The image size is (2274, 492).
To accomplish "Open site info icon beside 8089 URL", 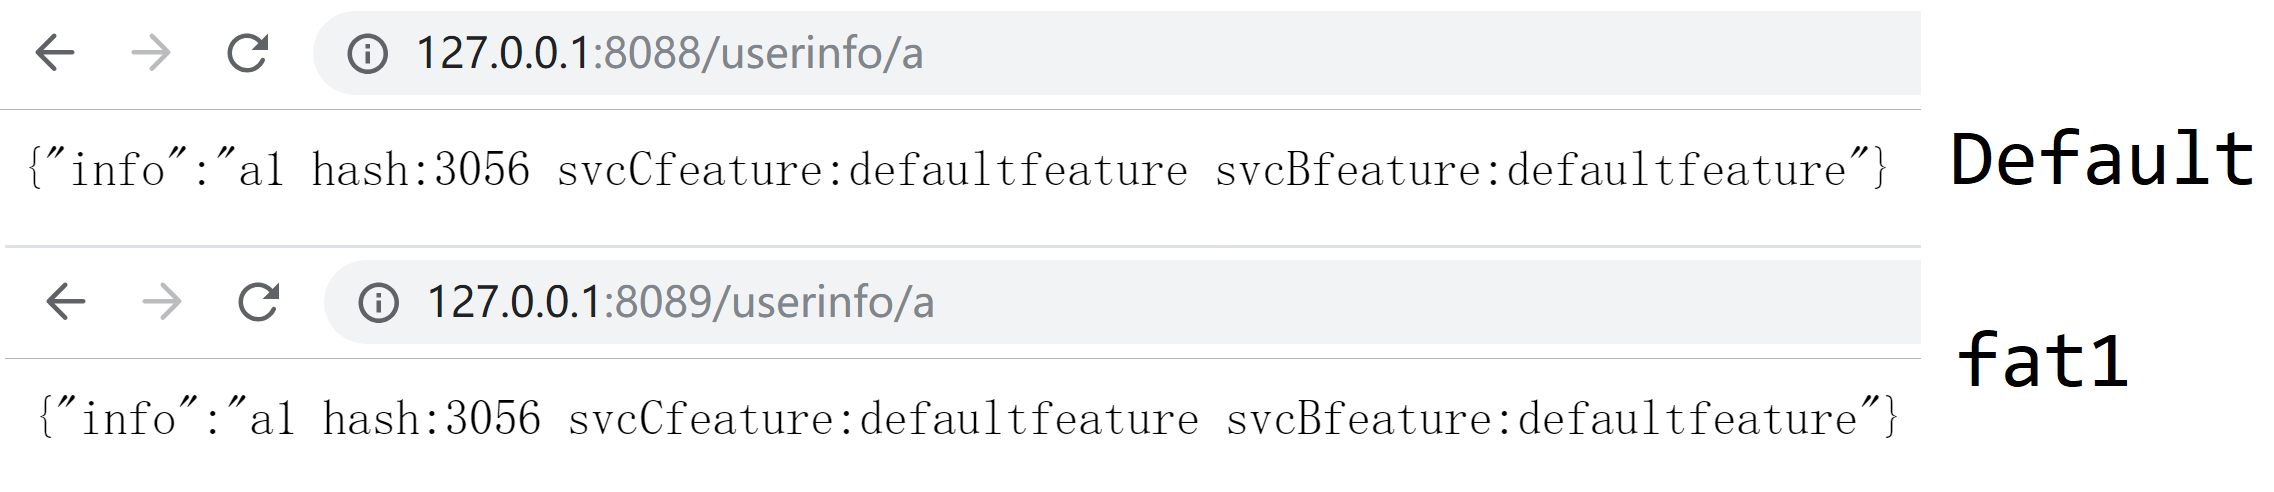I will tap(378, 302).
